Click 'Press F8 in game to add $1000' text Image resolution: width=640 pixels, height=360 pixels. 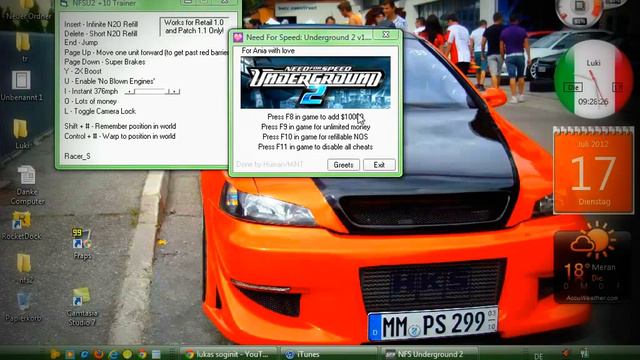click(315, 117)
